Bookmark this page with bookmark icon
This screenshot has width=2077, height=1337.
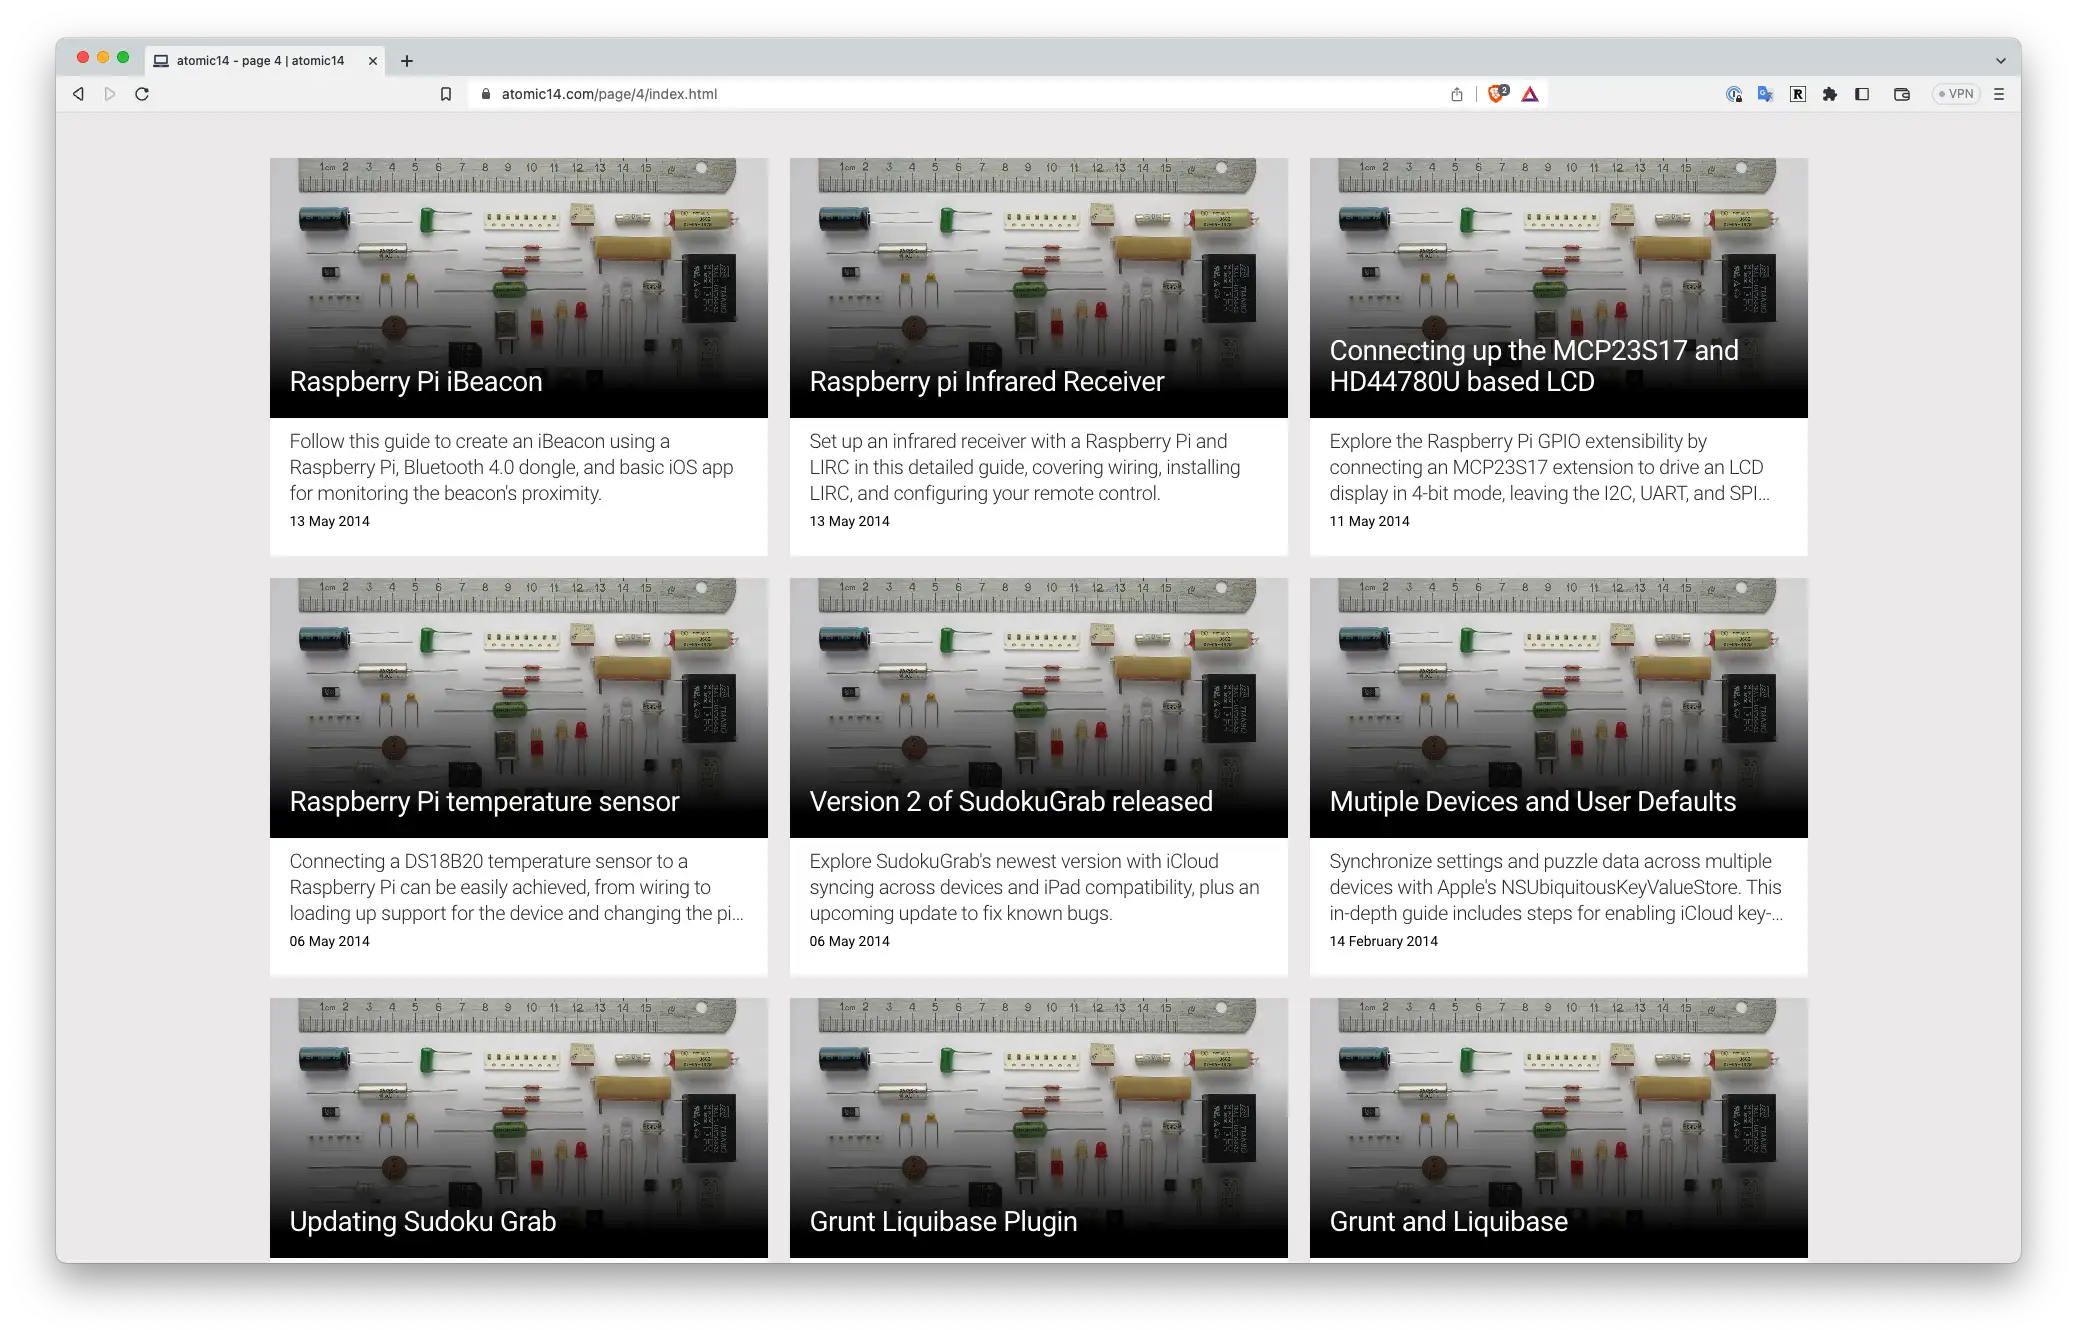[x=446, y=94]
